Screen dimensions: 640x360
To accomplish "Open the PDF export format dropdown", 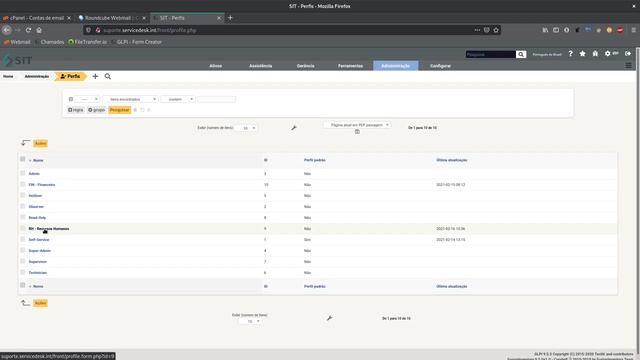I will [x=358, y=125].
